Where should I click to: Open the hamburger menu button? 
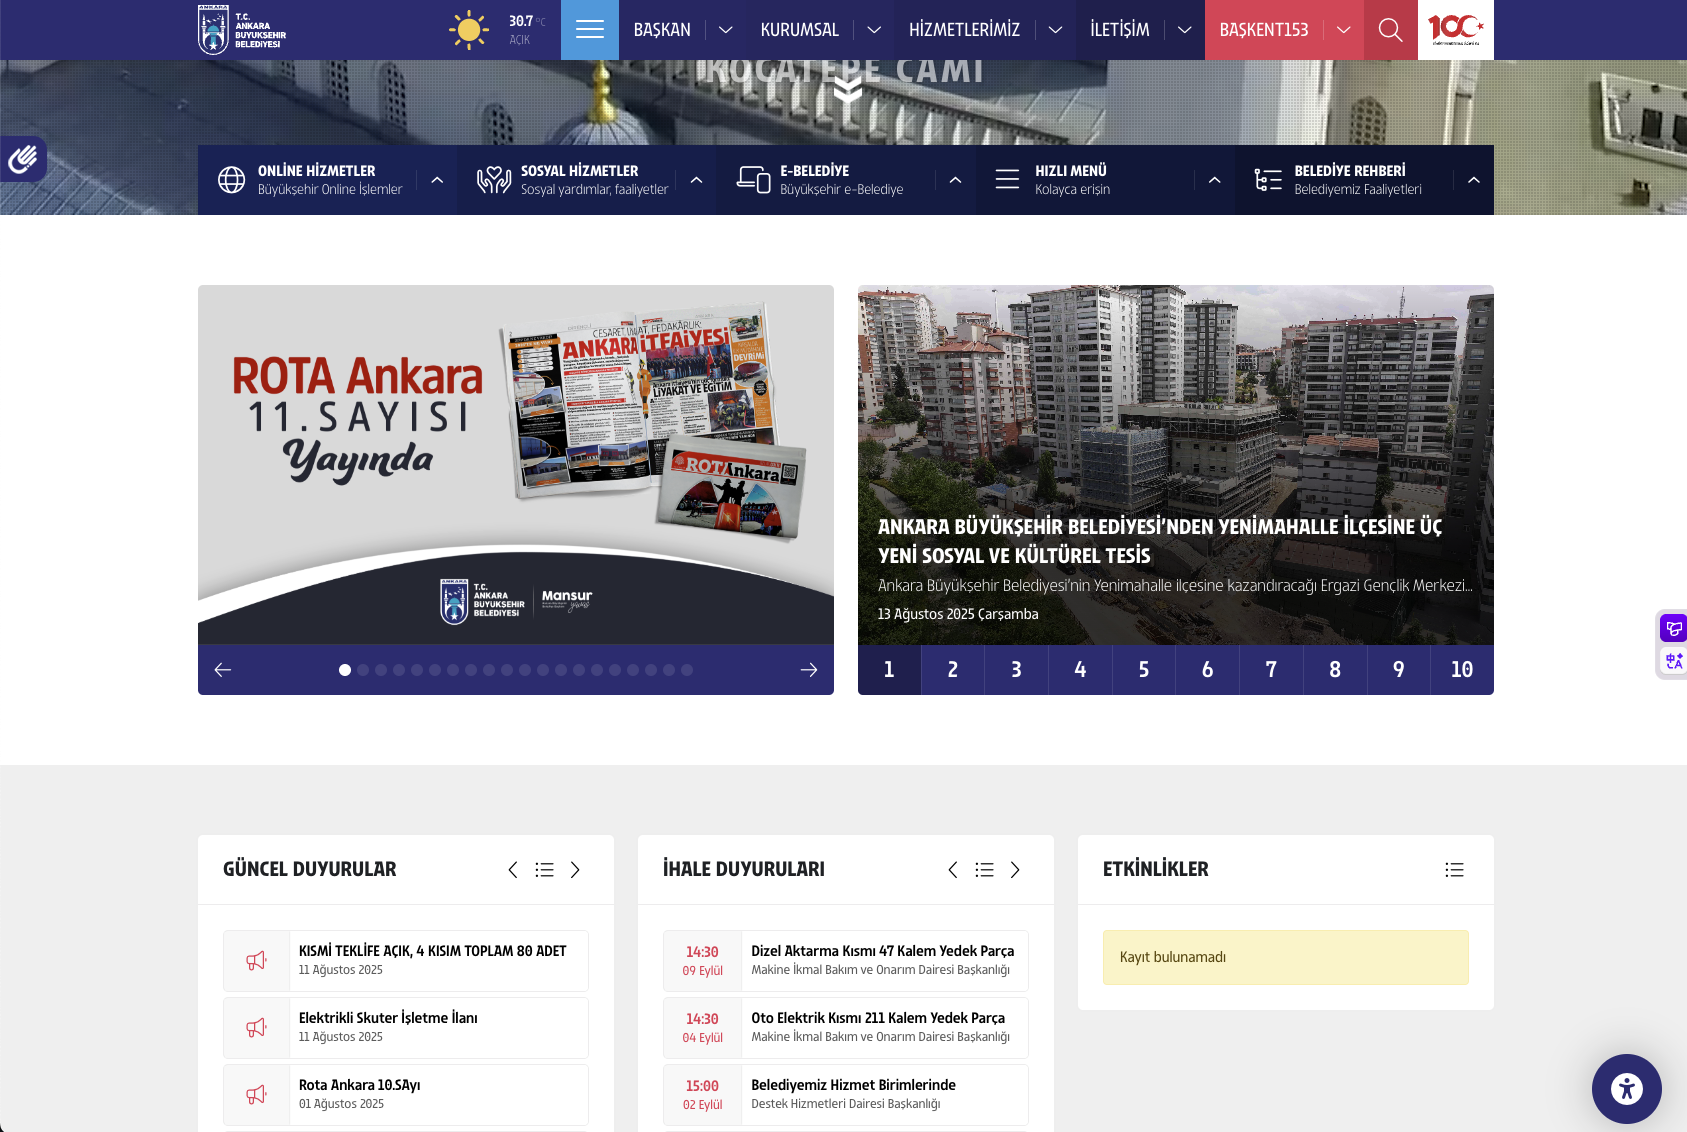point(590,30)
